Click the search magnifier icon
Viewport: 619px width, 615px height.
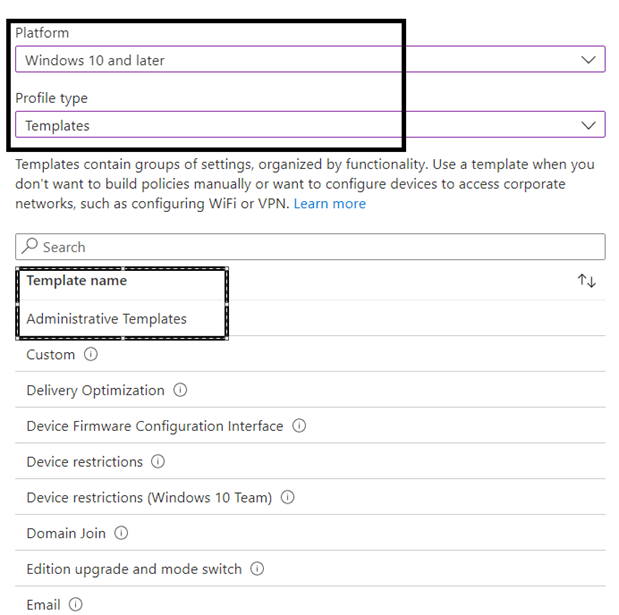(30, 247)
